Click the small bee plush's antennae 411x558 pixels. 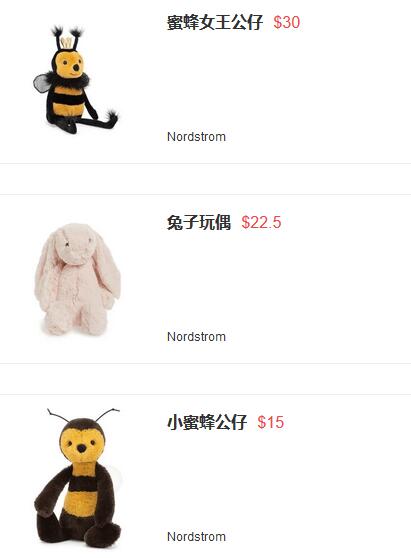point(84,415)
